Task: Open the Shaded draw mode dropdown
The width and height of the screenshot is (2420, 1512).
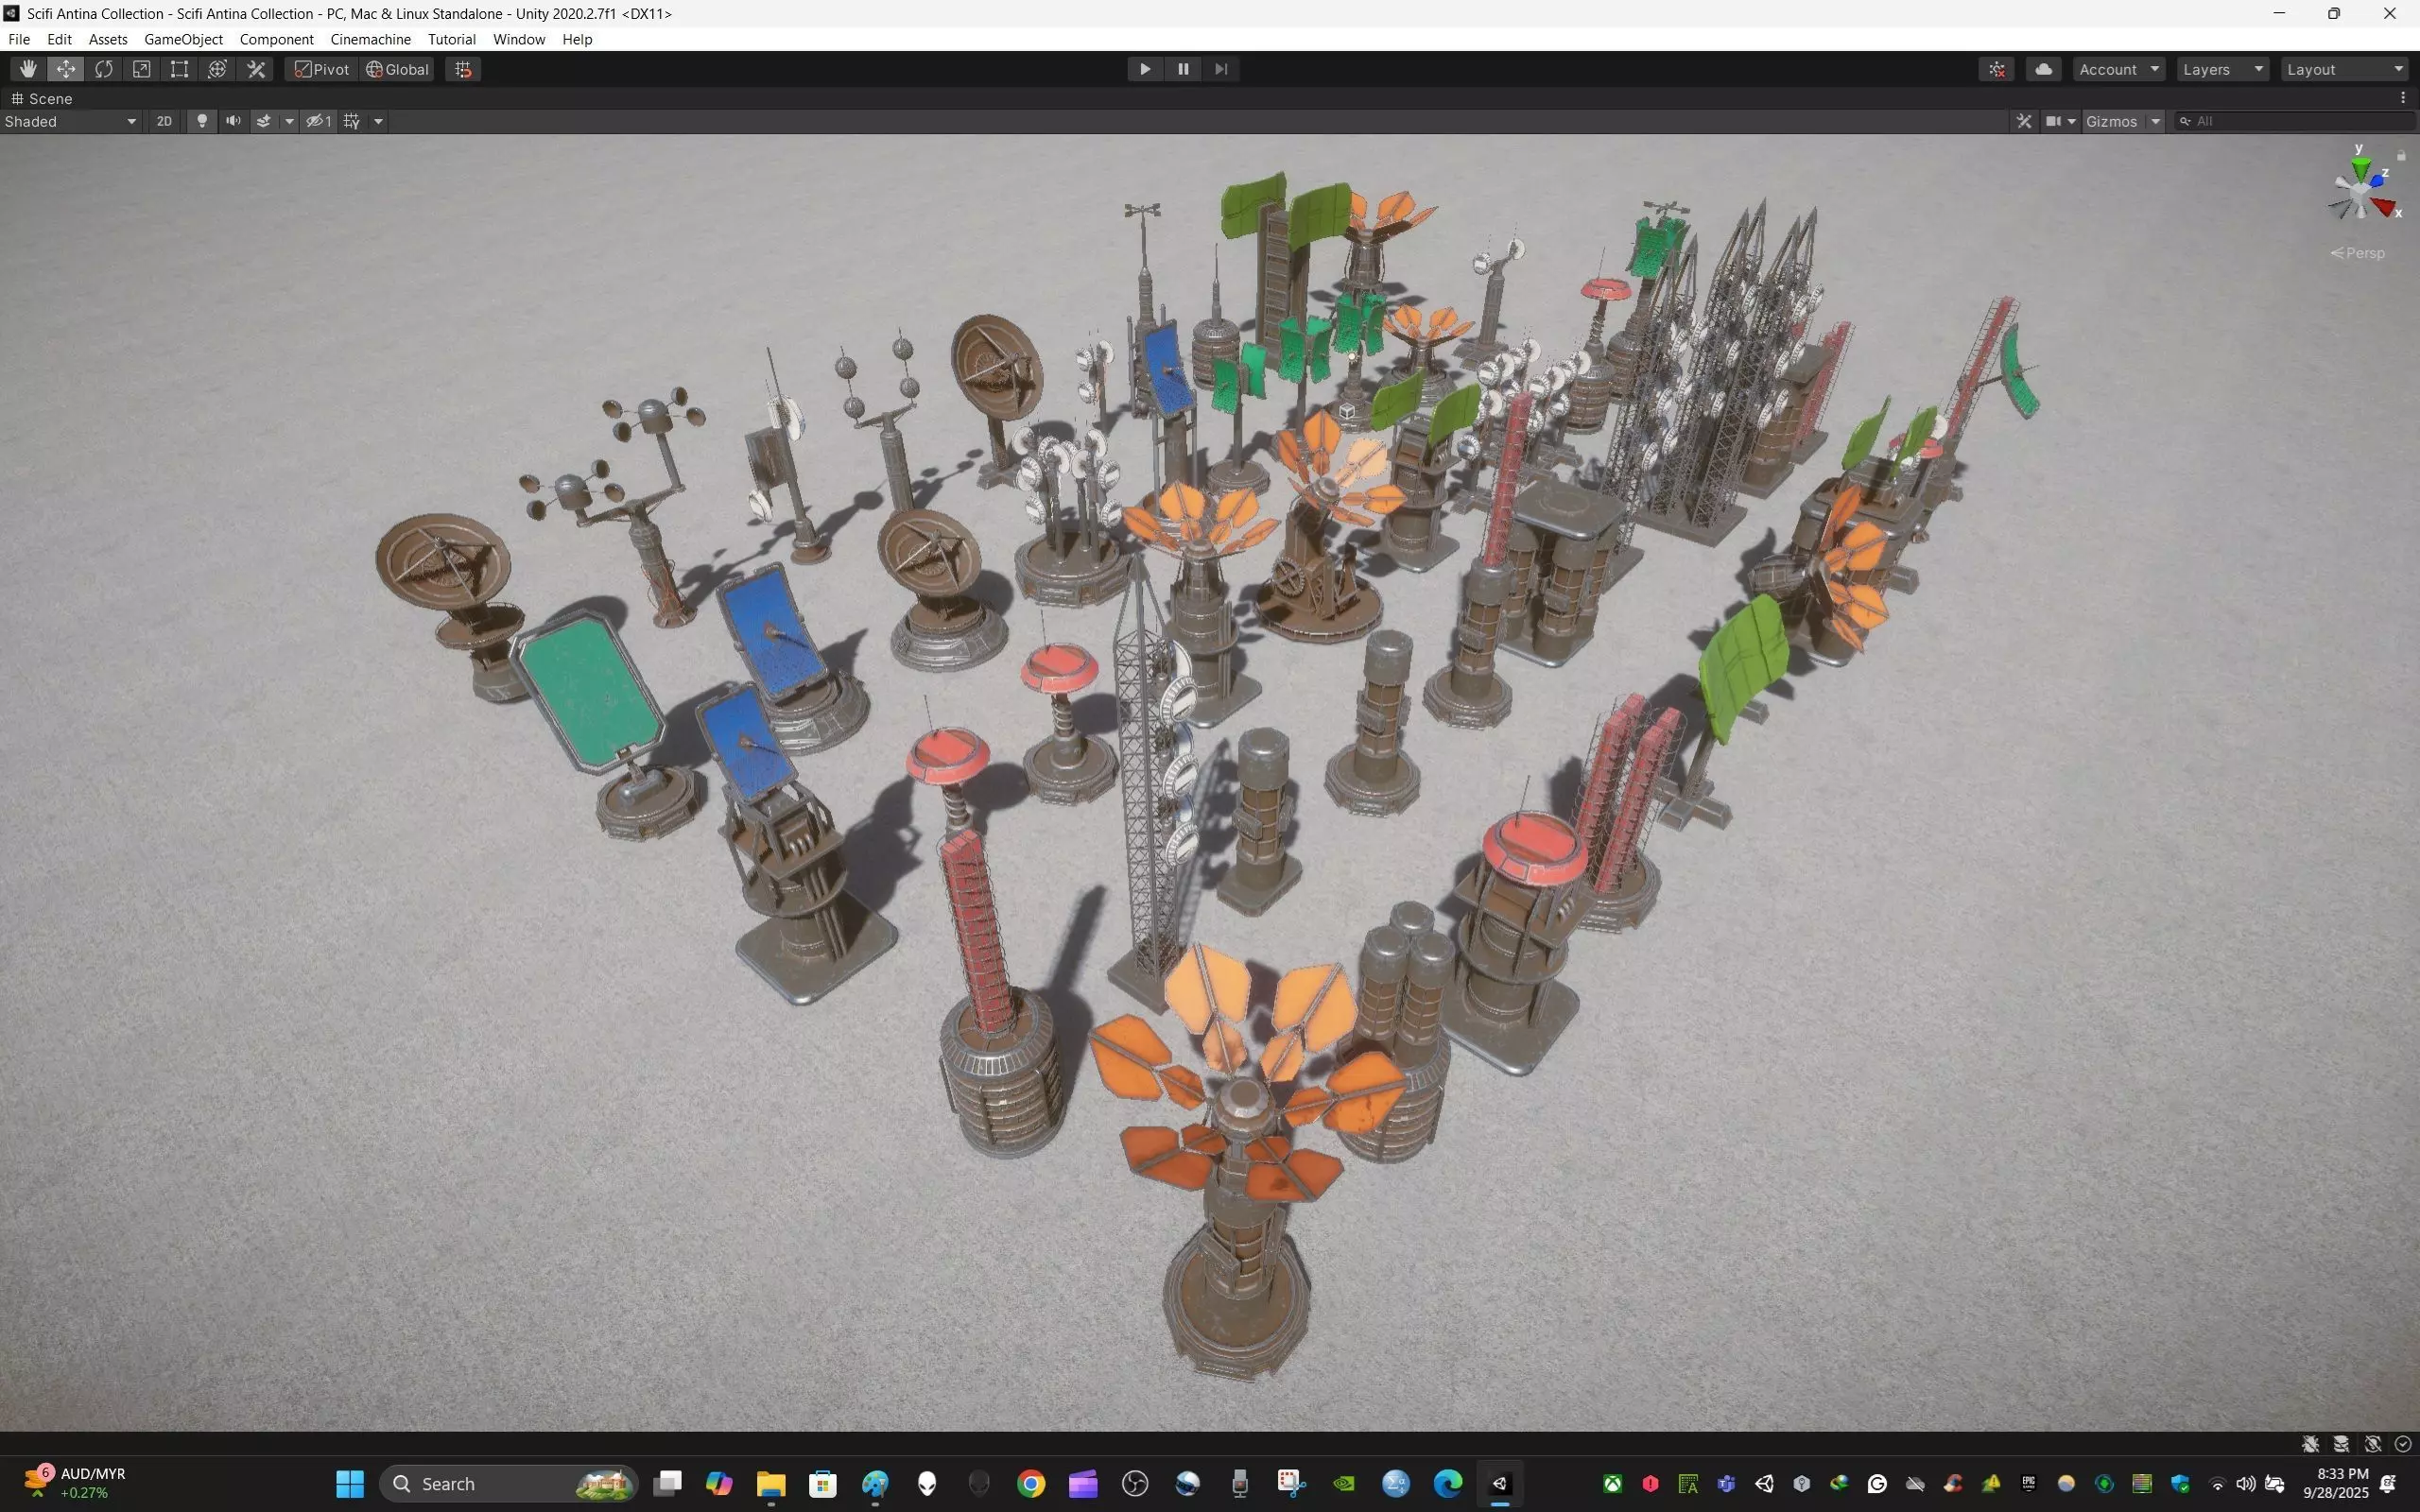Action: [x=70, y=121]
